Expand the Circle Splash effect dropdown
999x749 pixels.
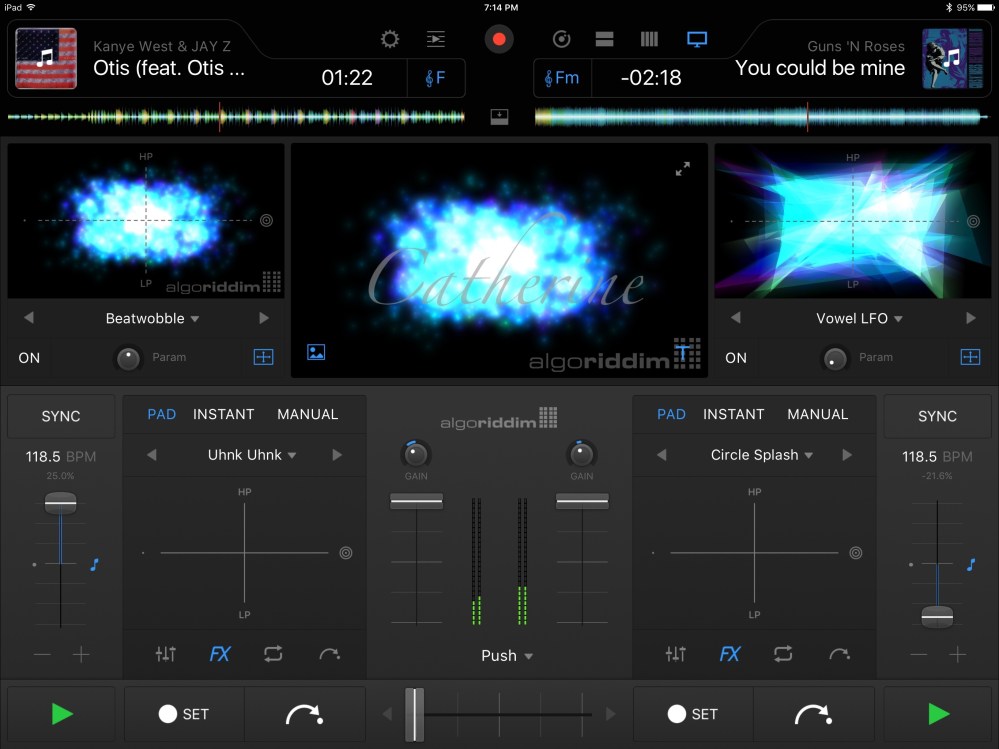(x=762, y=455)
